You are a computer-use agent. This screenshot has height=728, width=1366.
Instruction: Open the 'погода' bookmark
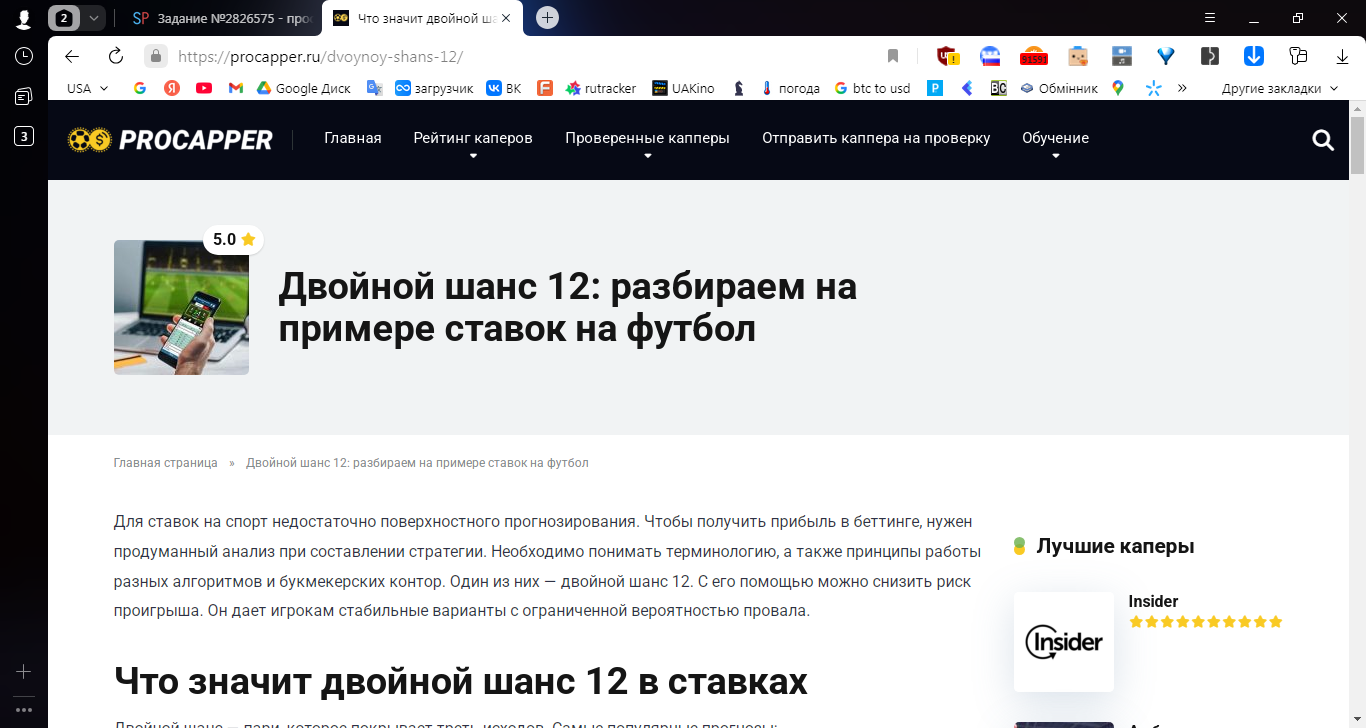tap(790, 88)
